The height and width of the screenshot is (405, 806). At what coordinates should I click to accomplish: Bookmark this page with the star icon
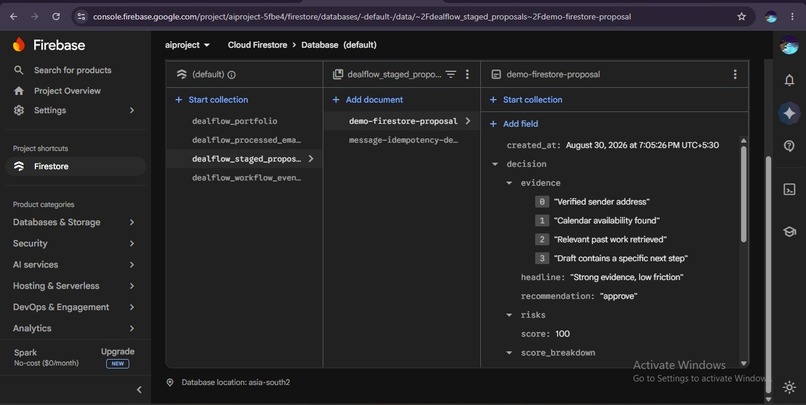[741, 16]
